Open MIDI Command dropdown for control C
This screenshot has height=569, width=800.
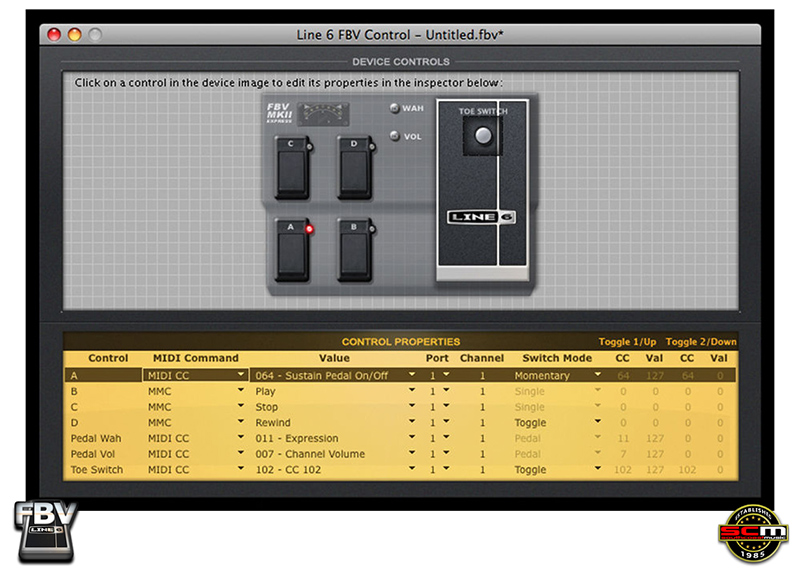click(x=241, y=407)
